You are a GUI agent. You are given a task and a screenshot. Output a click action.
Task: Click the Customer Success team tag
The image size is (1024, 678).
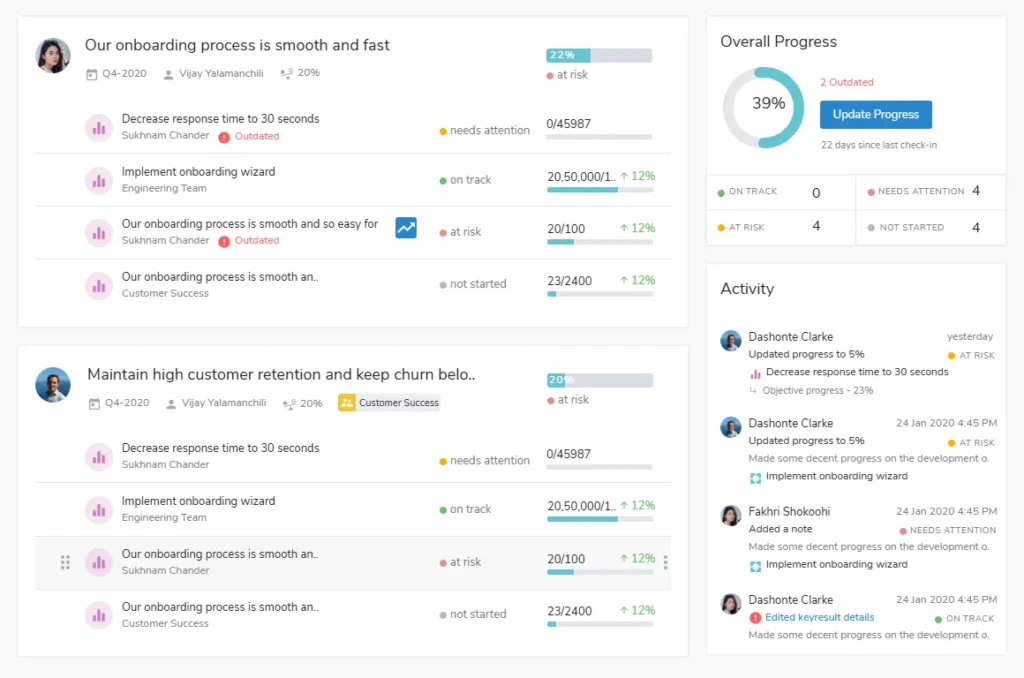point(389,403)
